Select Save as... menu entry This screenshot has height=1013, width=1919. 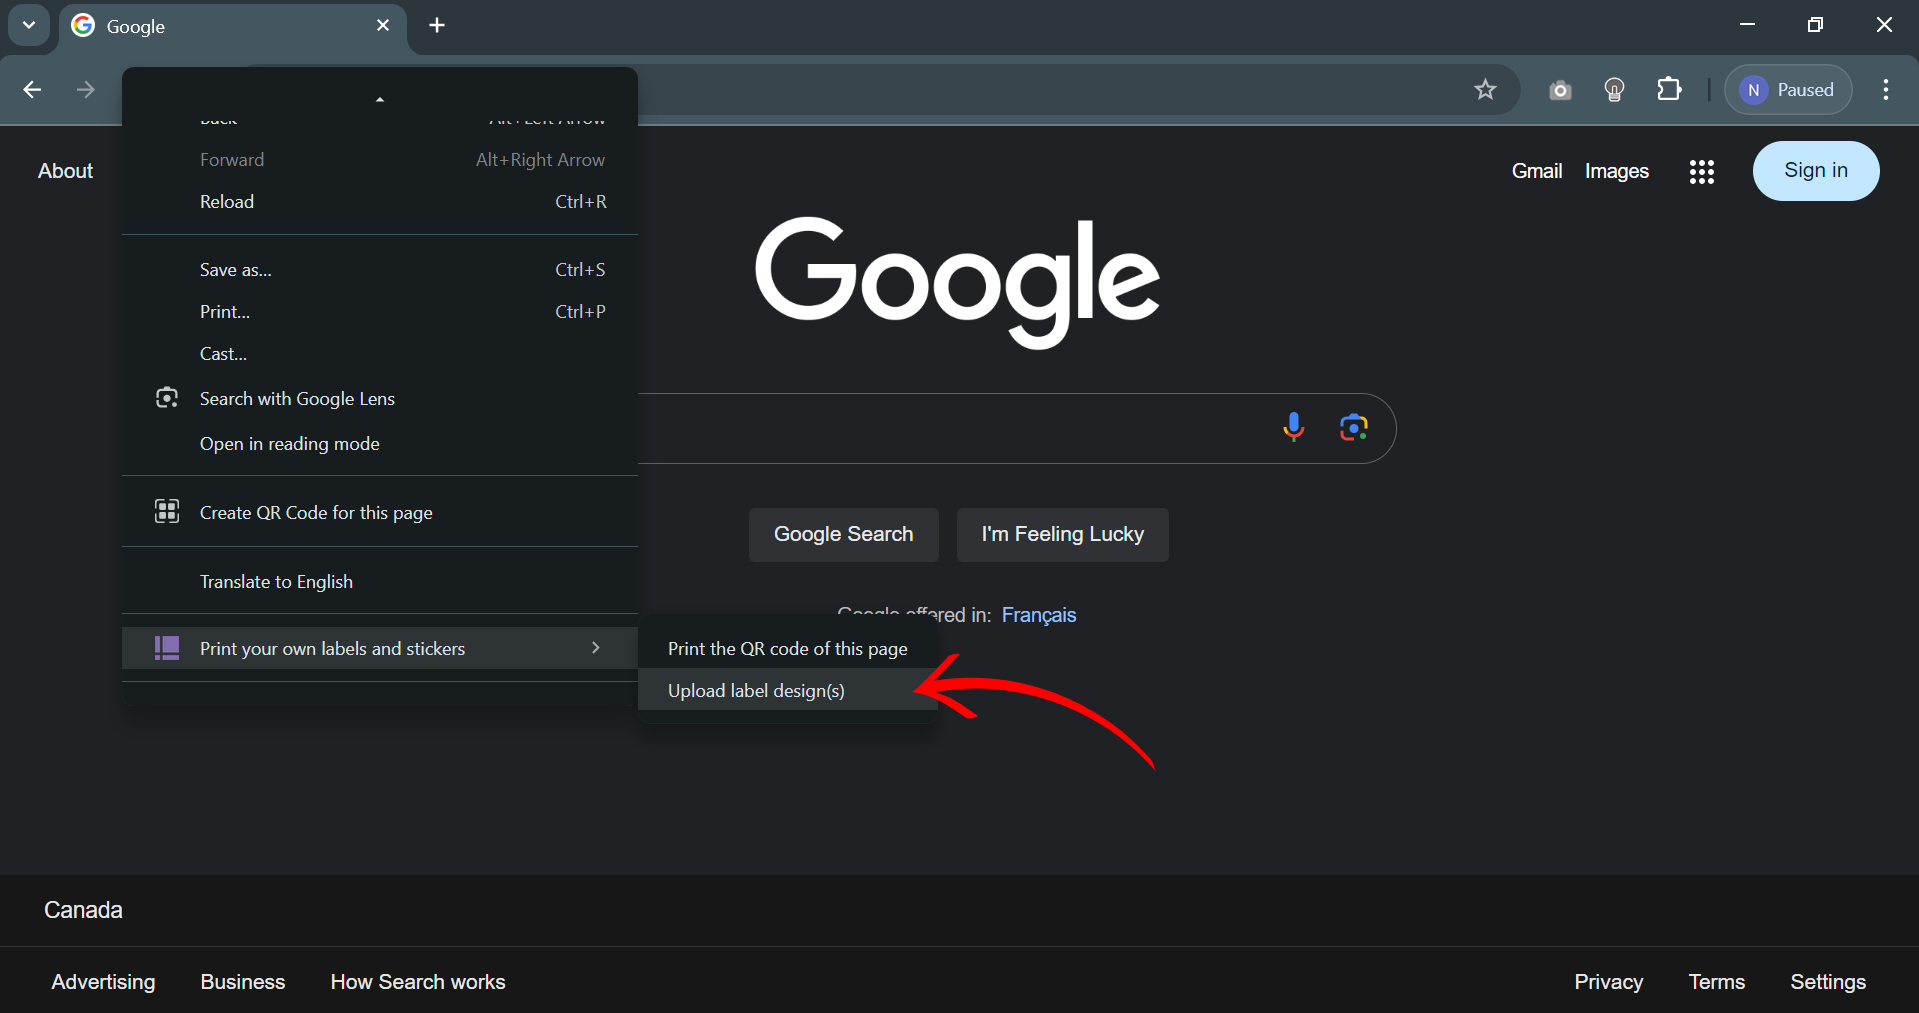380,270
